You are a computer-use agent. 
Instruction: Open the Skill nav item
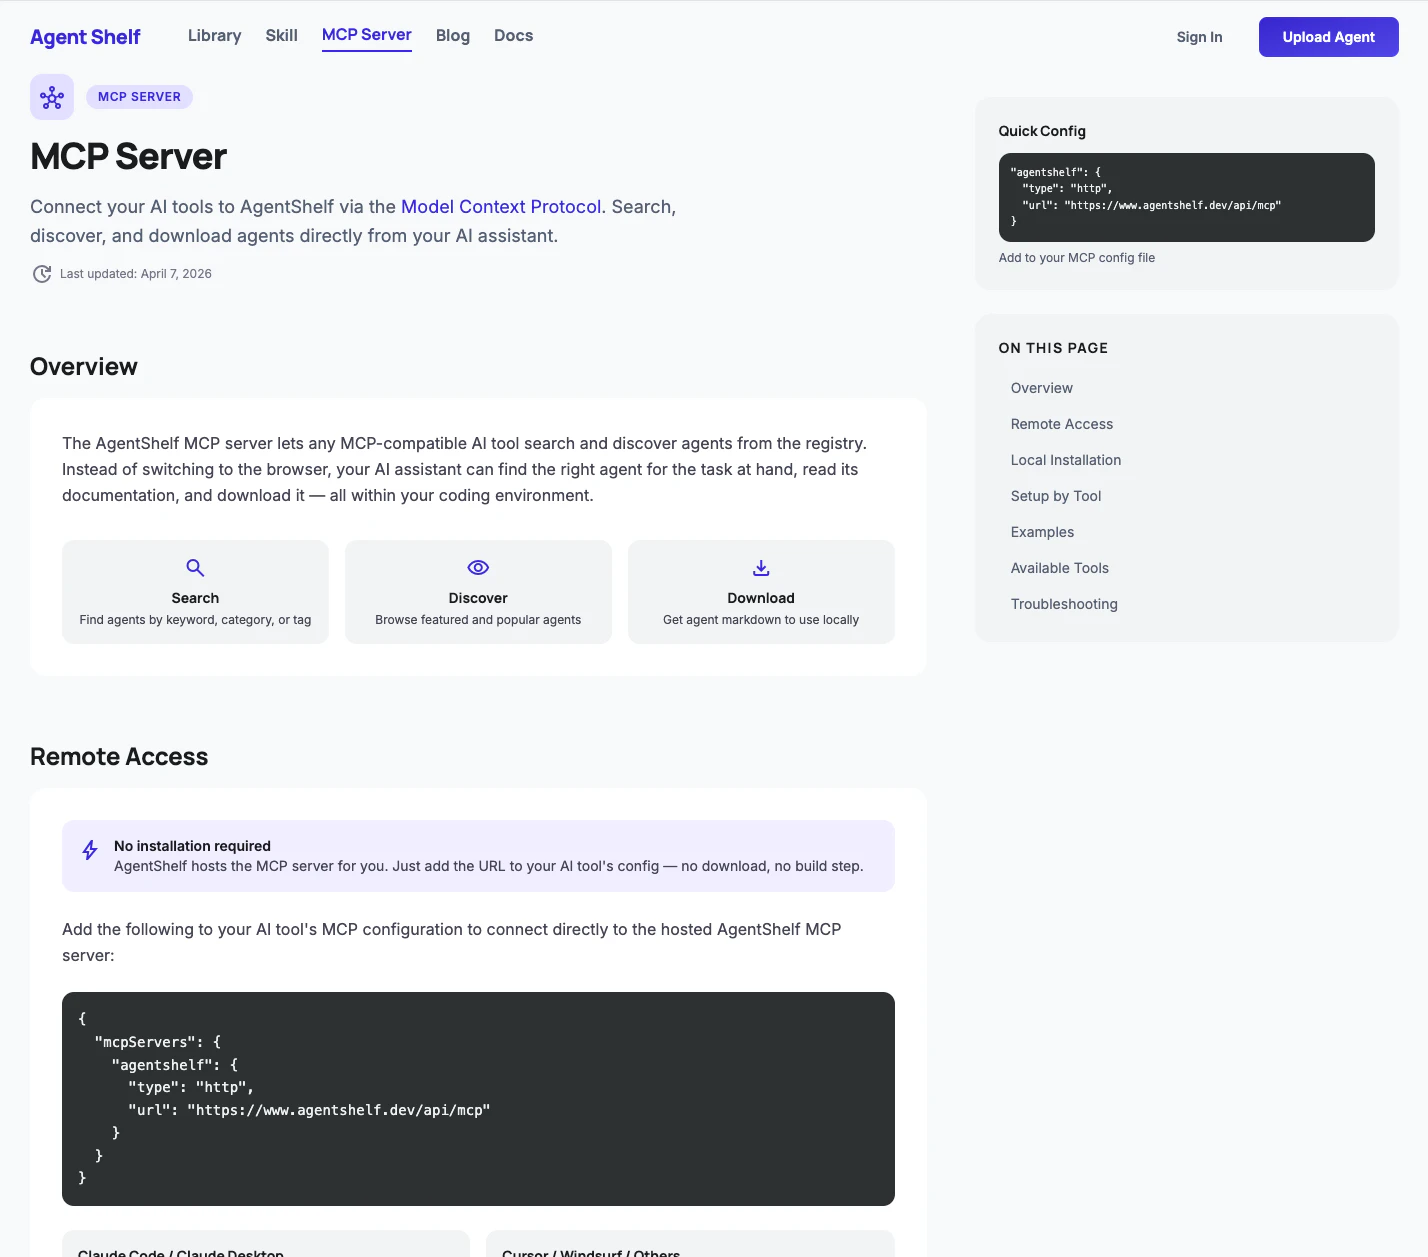click(x=282, y=36)
